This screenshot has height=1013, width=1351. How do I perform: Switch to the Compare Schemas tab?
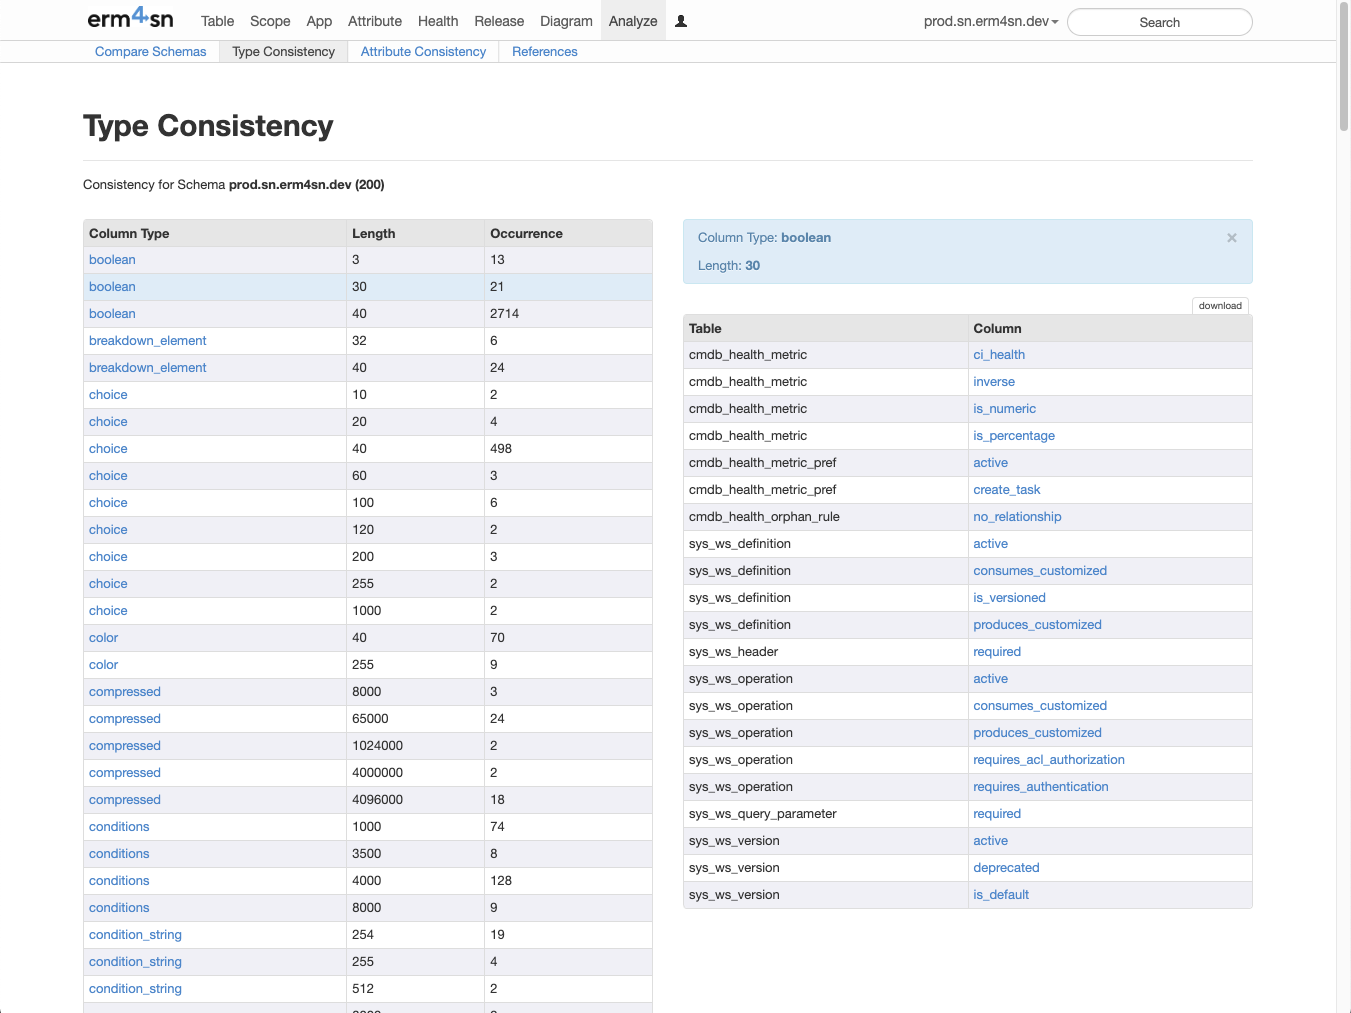[x=150, y=52]
